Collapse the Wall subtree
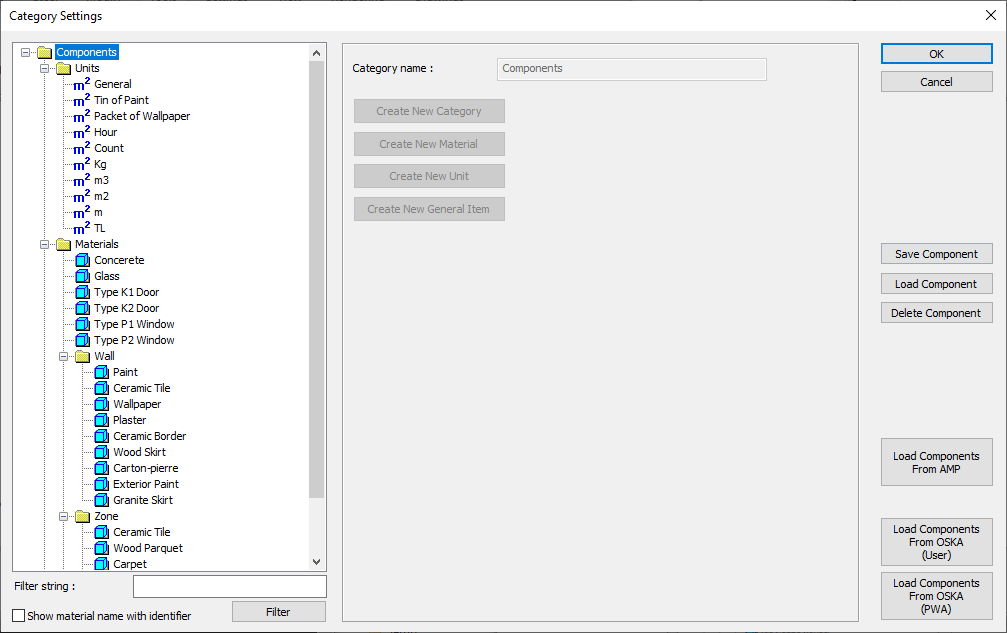Viewport: 1007px width, 633px height. (x=63, y=355)
